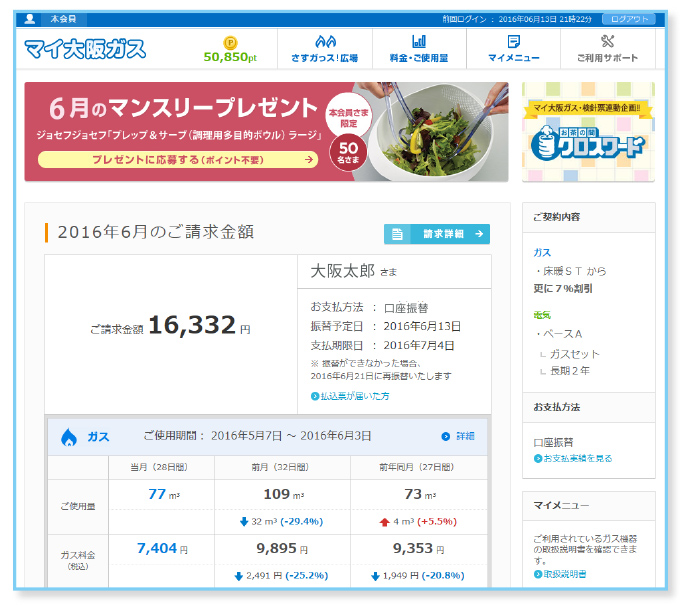Select the 振替予定日 2016年6月13日 text
The width and height of the screenshot is (680, 605).
pyautogui.click(x=386, y=326)
